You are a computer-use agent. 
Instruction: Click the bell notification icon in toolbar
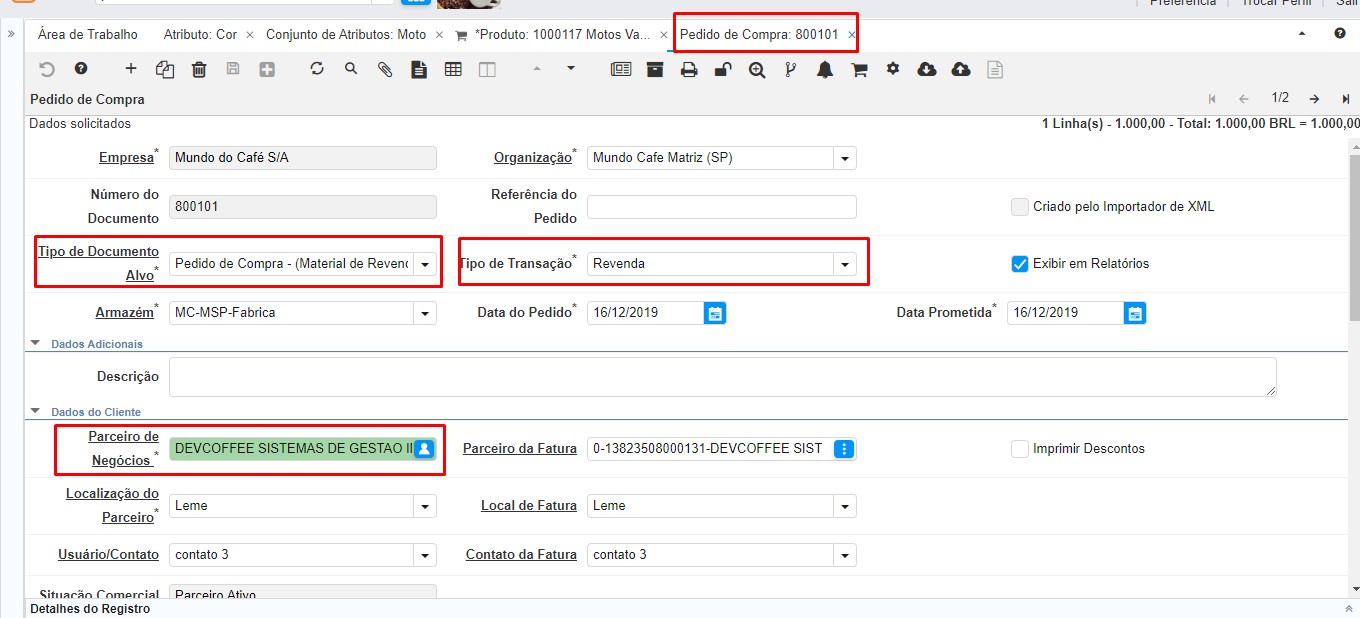pos(825,69)
